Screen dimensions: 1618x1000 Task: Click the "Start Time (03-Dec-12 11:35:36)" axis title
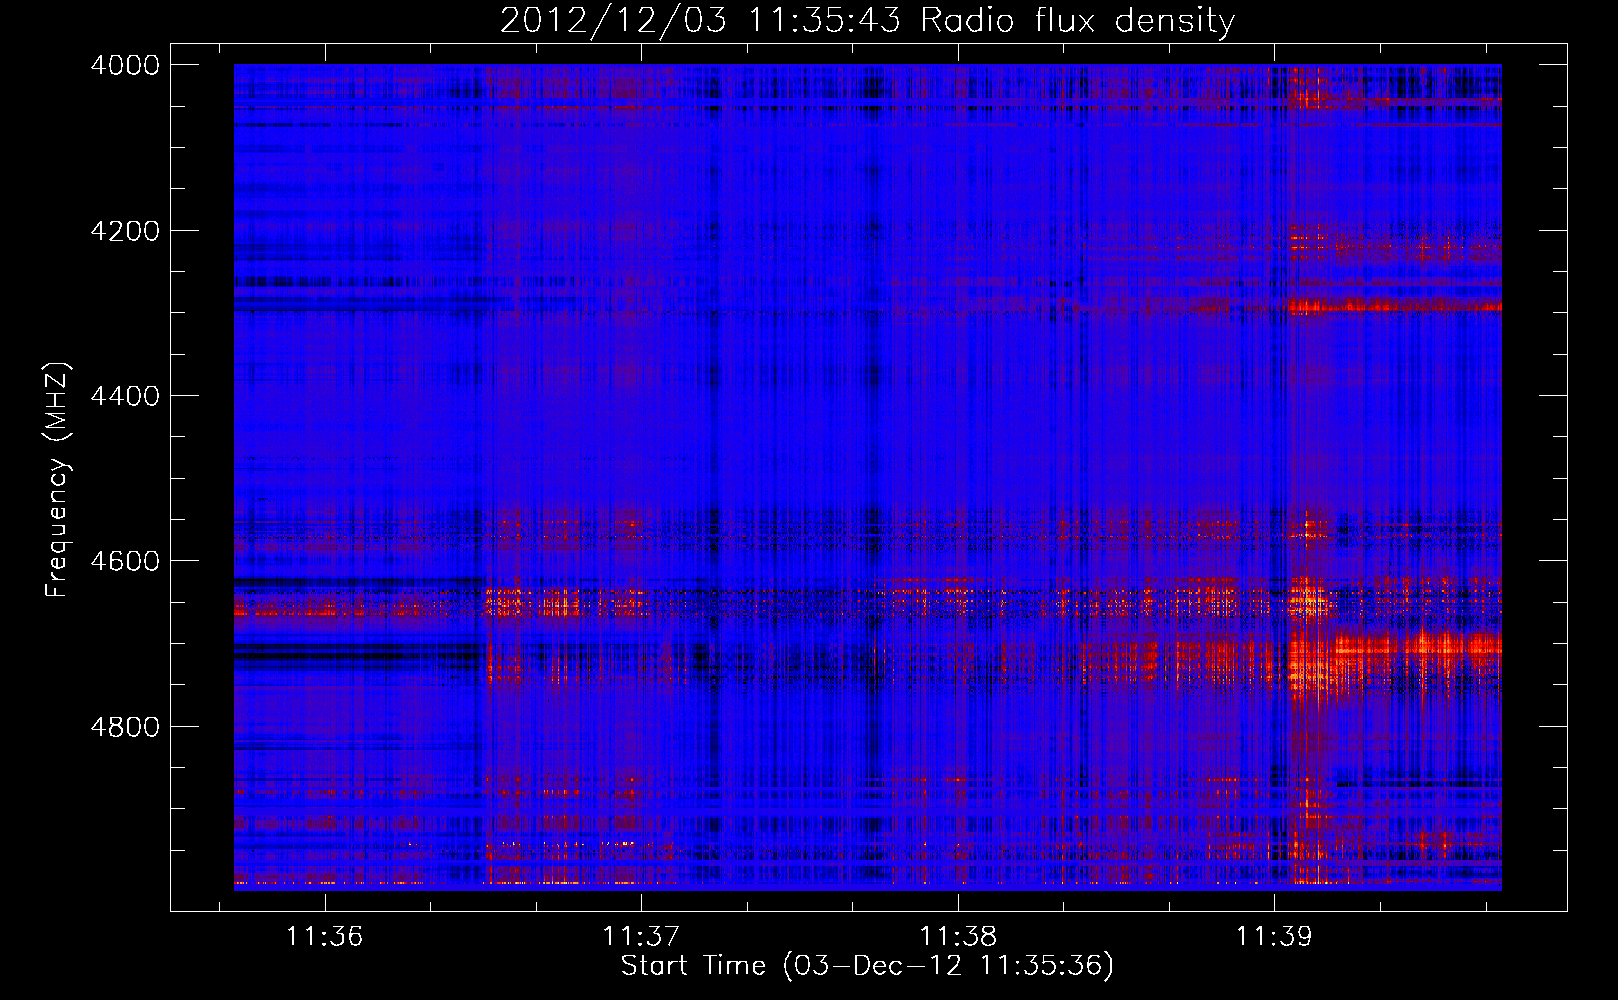(867, 966)
